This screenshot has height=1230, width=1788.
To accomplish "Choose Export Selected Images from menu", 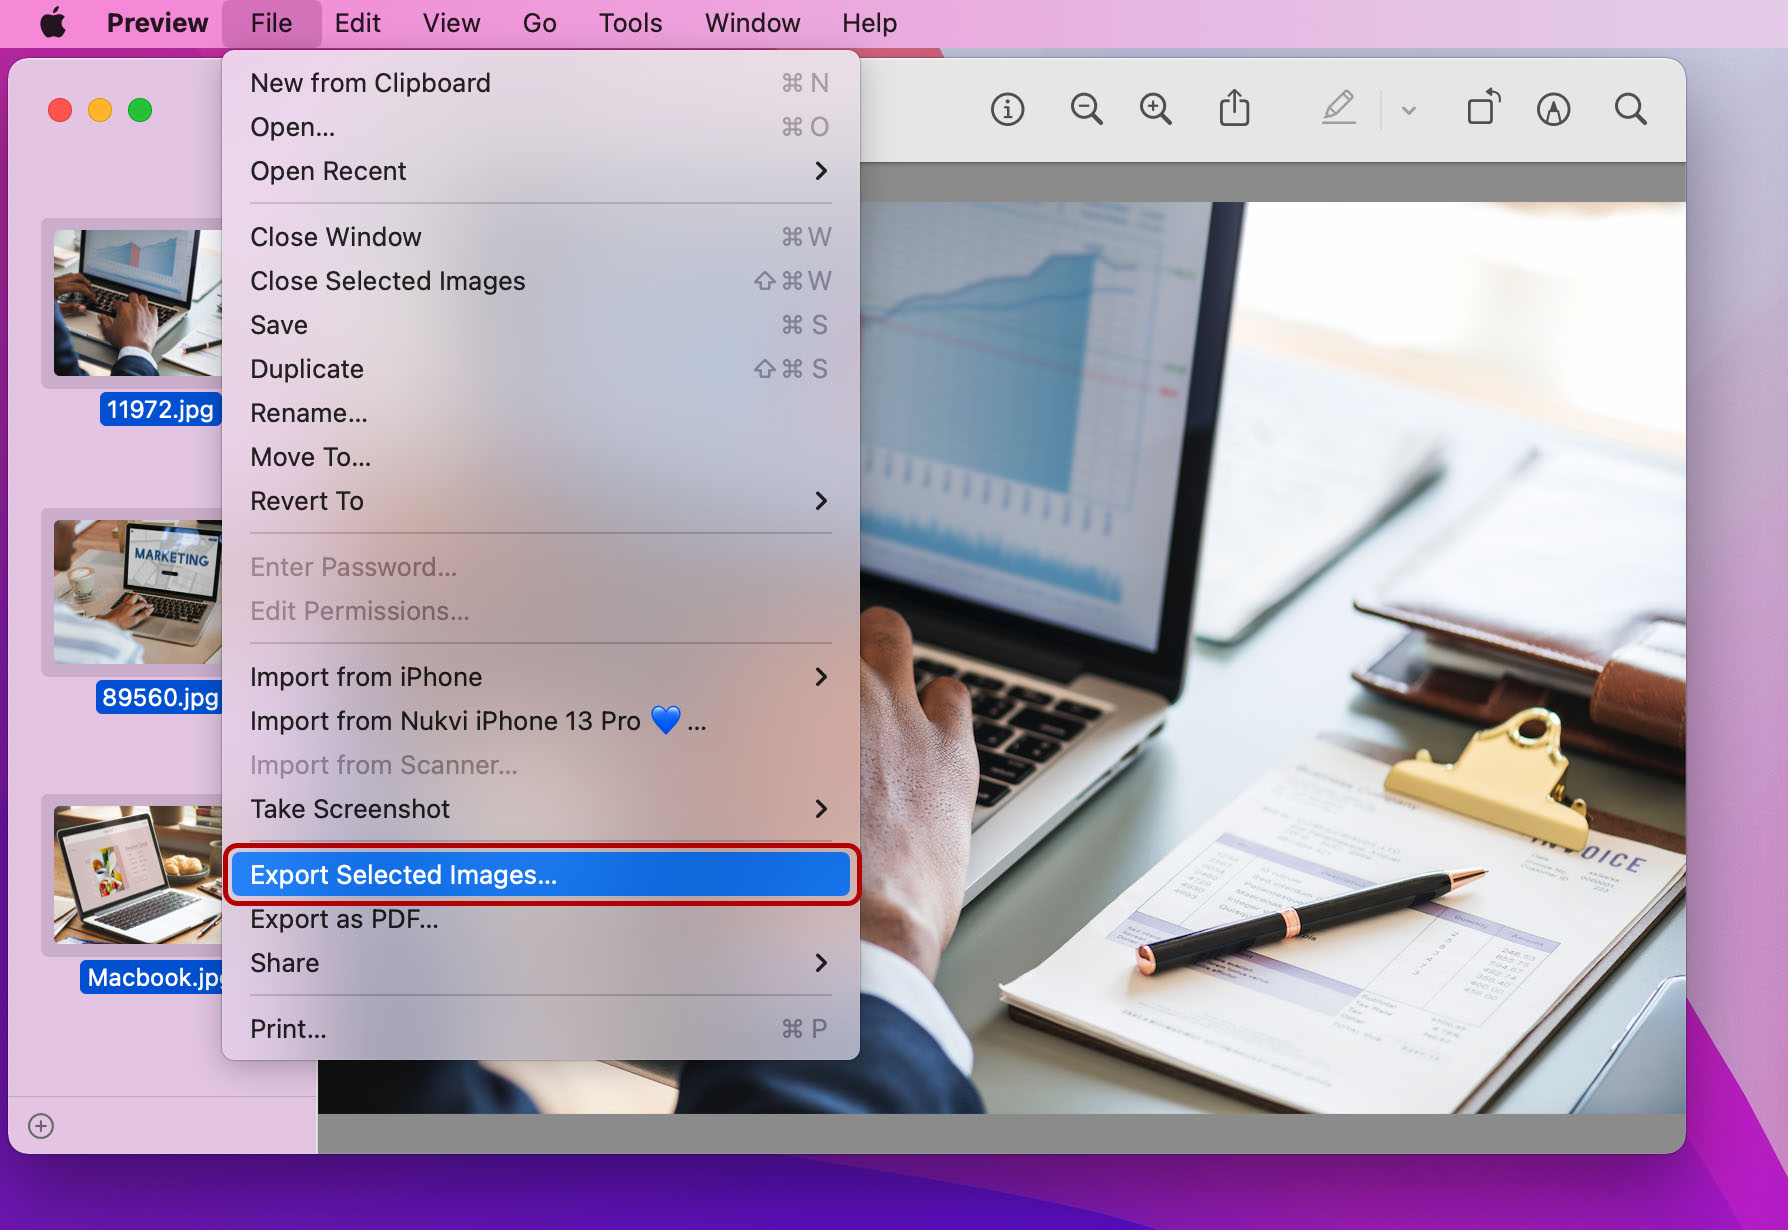I will click(540, 875).
